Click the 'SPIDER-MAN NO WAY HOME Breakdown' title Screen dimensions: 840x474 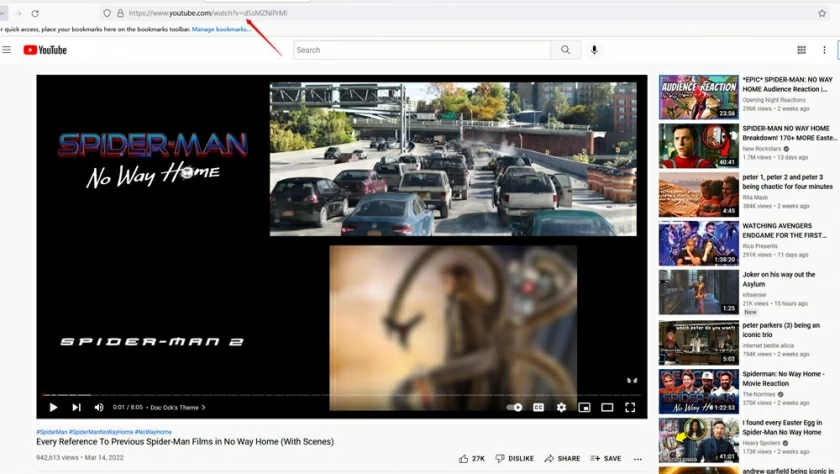click(x=788, y=133)
